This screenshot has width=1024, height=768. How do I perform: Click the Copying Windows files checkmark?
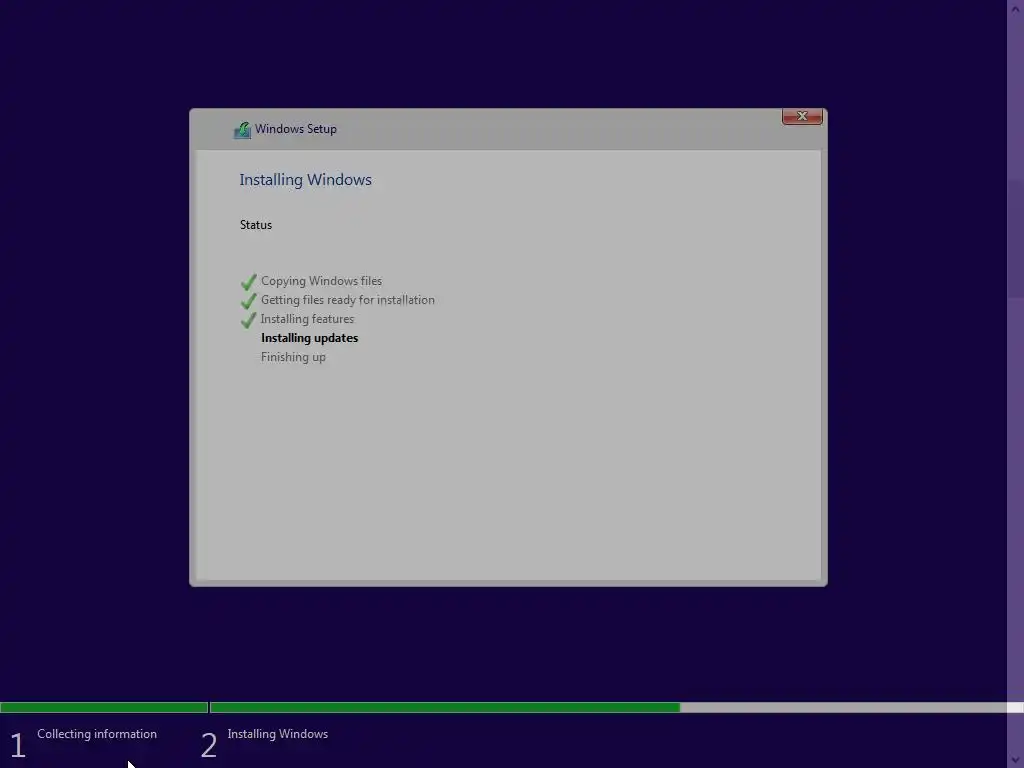coord(248,282)
